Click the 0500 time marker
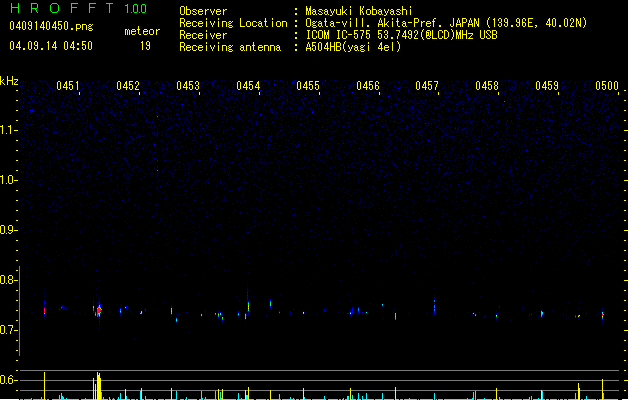The height and width of the screenshot is (400, 629). point(607,86)
